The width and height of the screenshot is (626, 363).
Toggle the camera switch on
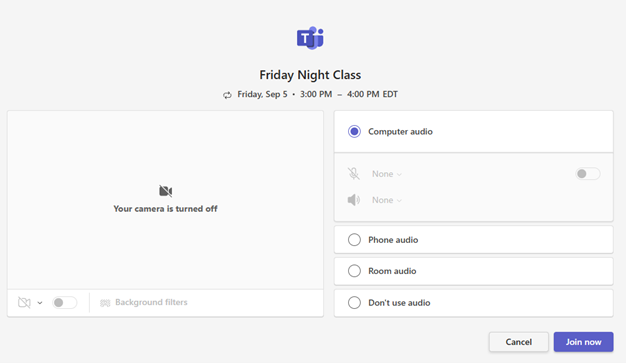(x=65, y=303)
